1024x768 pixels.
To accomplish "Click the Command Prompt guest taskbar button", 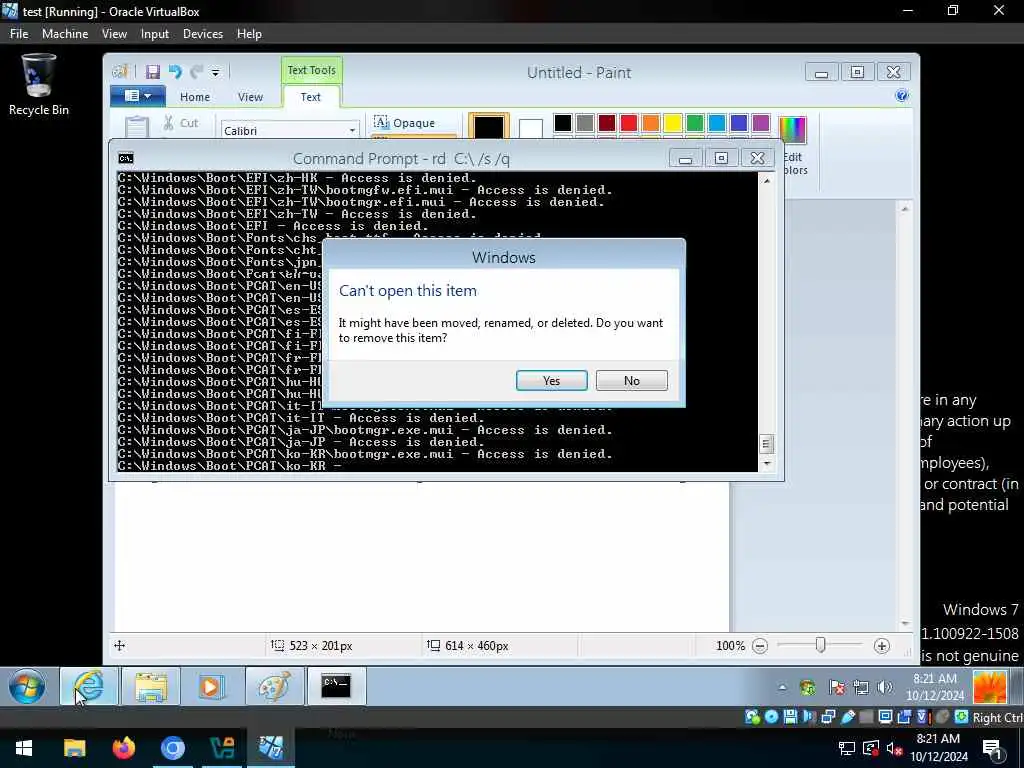I will tap(336, 686).
